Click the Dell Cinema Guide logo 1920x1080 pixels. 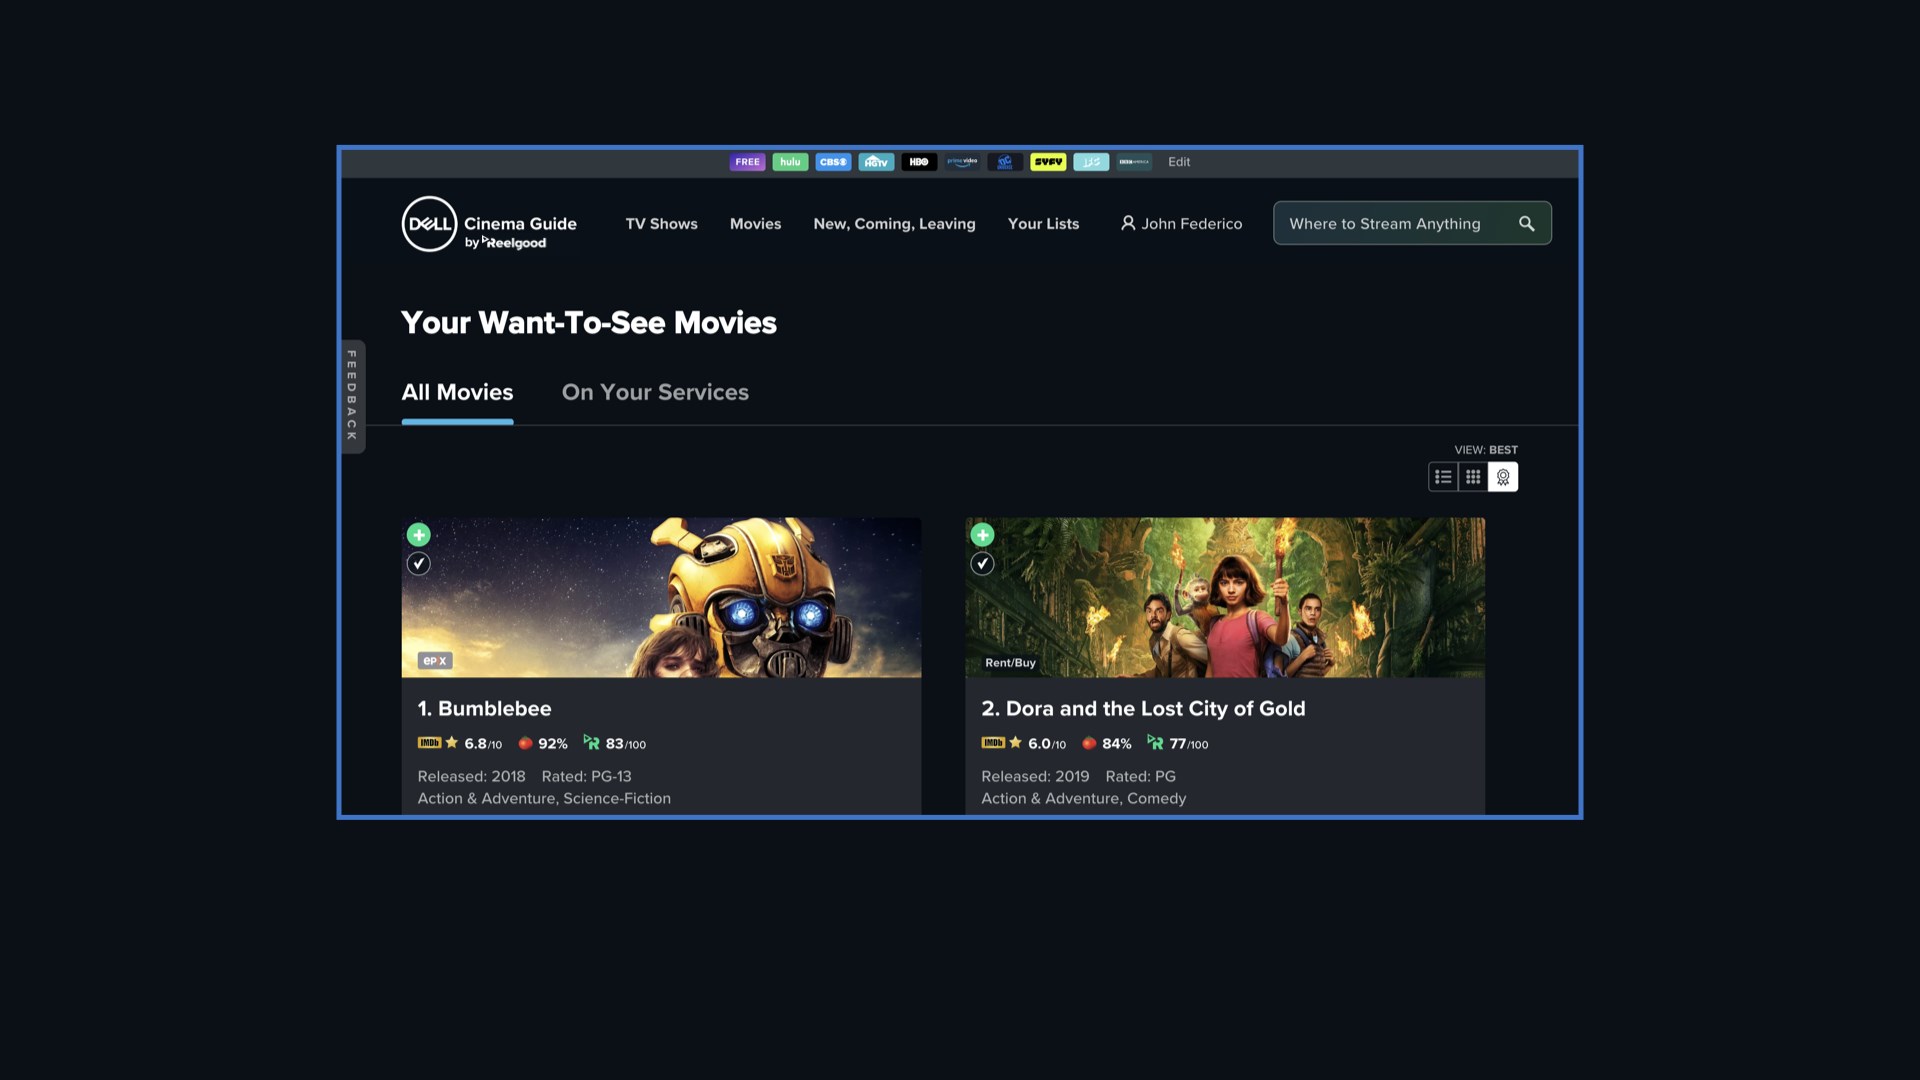click(489, 224)
